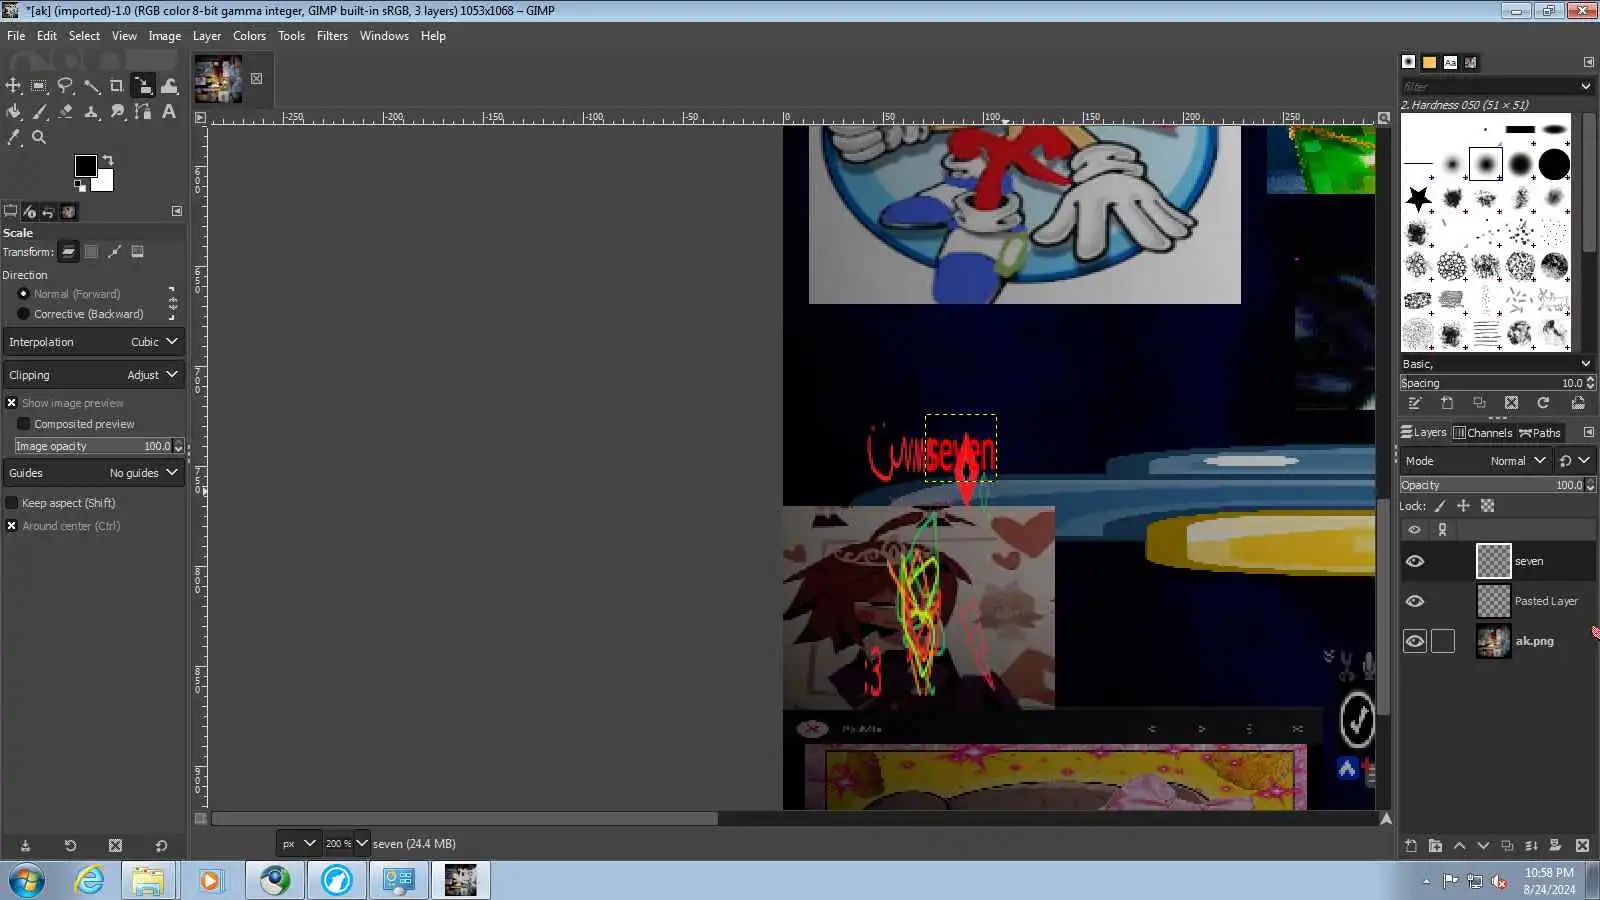Toggle Around center (Ctrl) checkbox
This screenshot has height=900, width=1600.
pos(12,526)
